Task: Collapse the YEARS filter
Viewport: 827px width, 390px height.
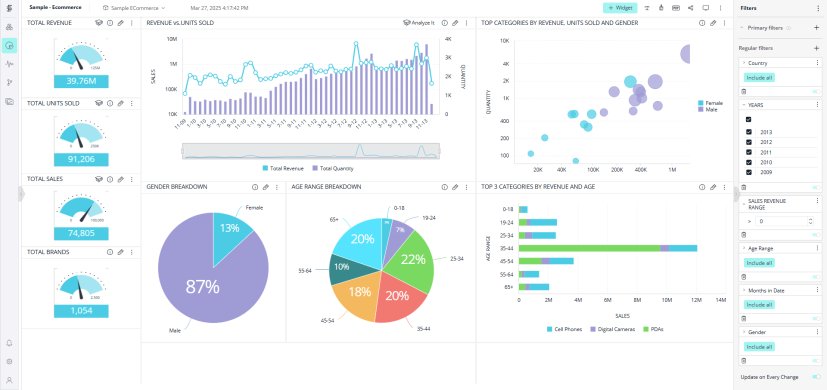Action: [x=744, y=105]
